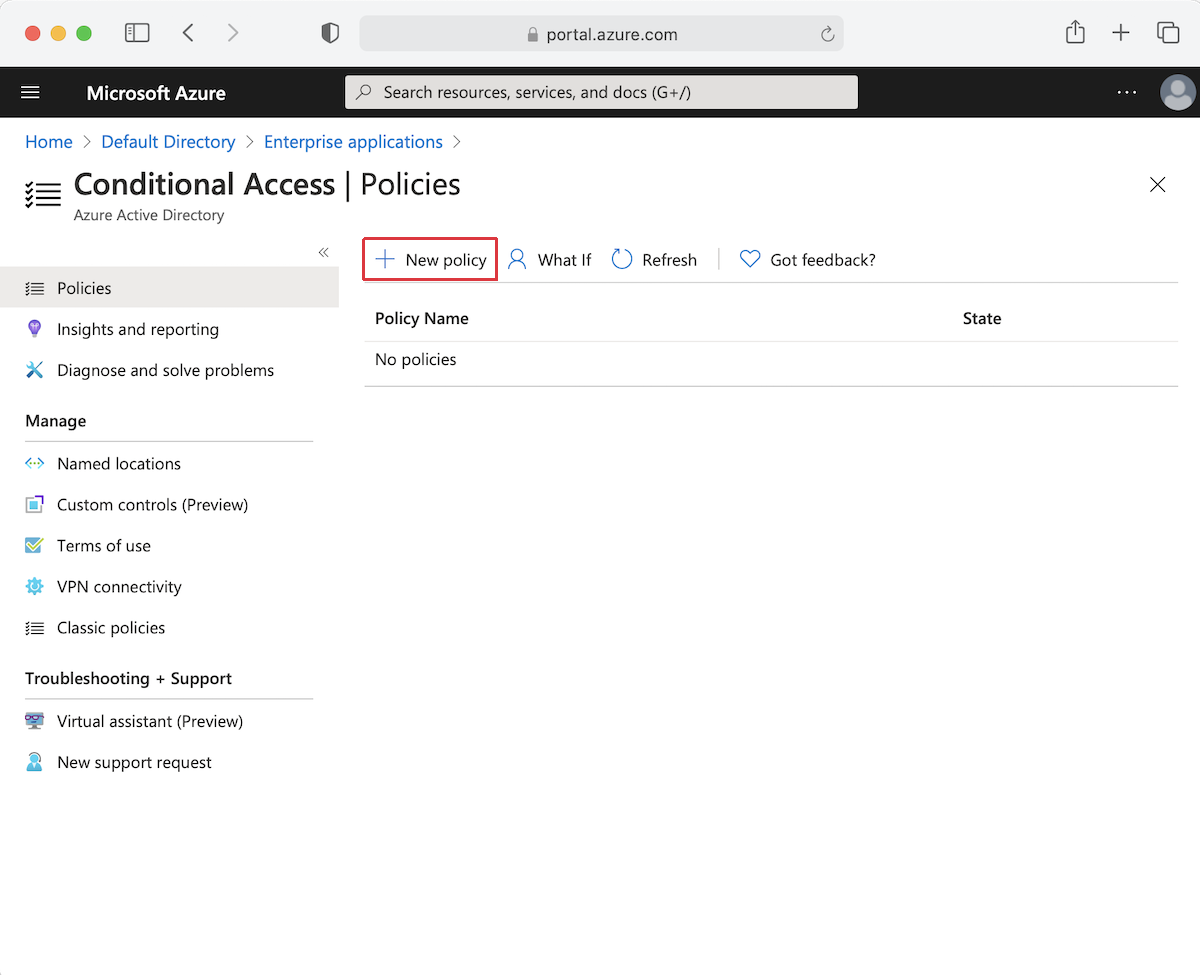Navigate to Enterprise applications breadcrumb

click(x=353, y=141)
